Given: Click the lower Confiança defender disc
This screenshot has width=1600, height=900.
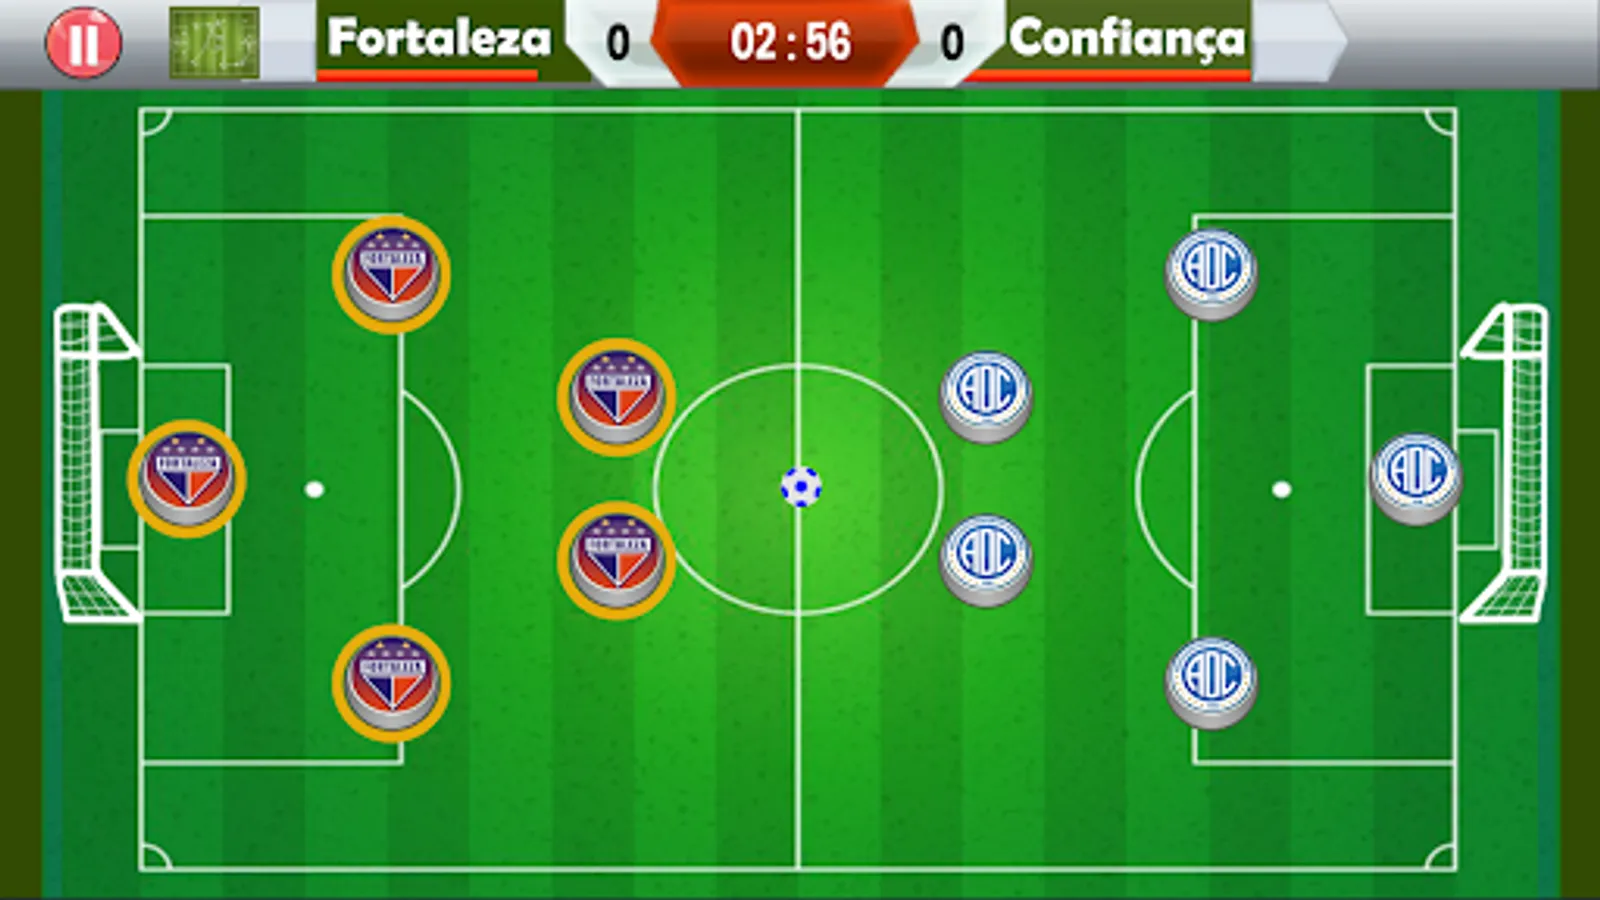Looking at the screenshot, I should click(x=1211, y=683).
